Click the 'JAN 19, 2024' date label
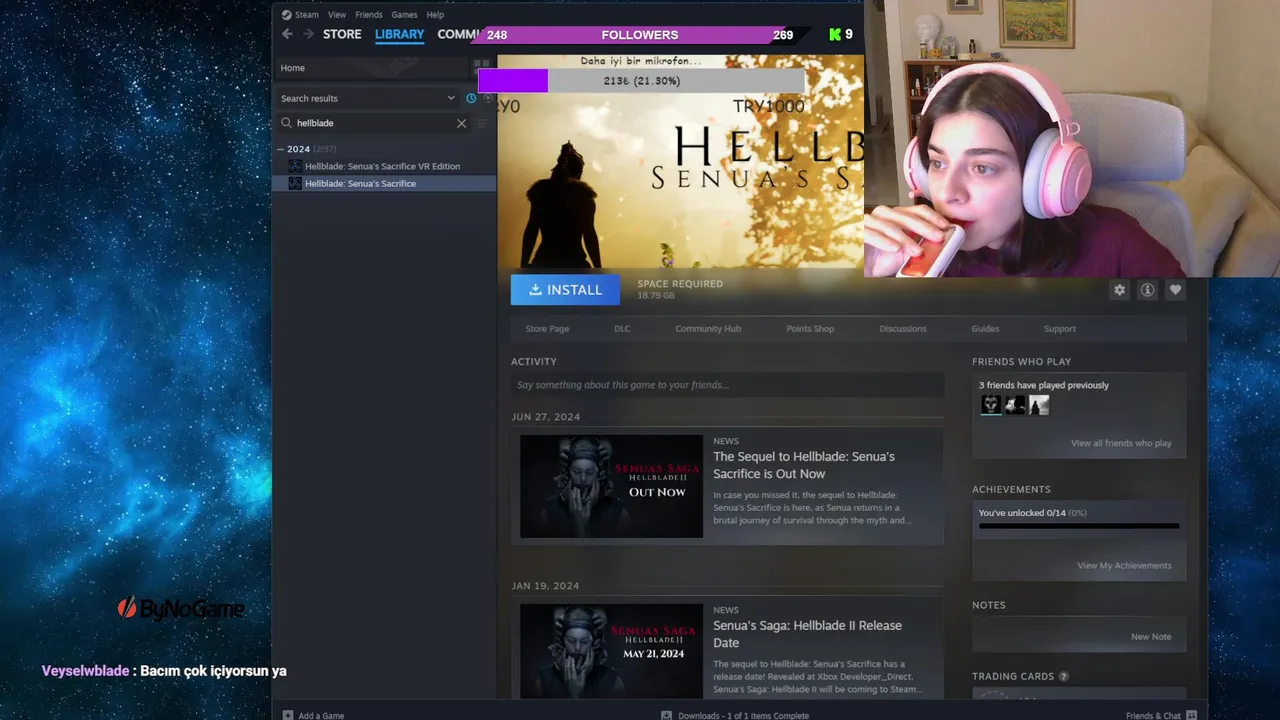This screenshot has height=720, width=1280. [x=545, y=586]
